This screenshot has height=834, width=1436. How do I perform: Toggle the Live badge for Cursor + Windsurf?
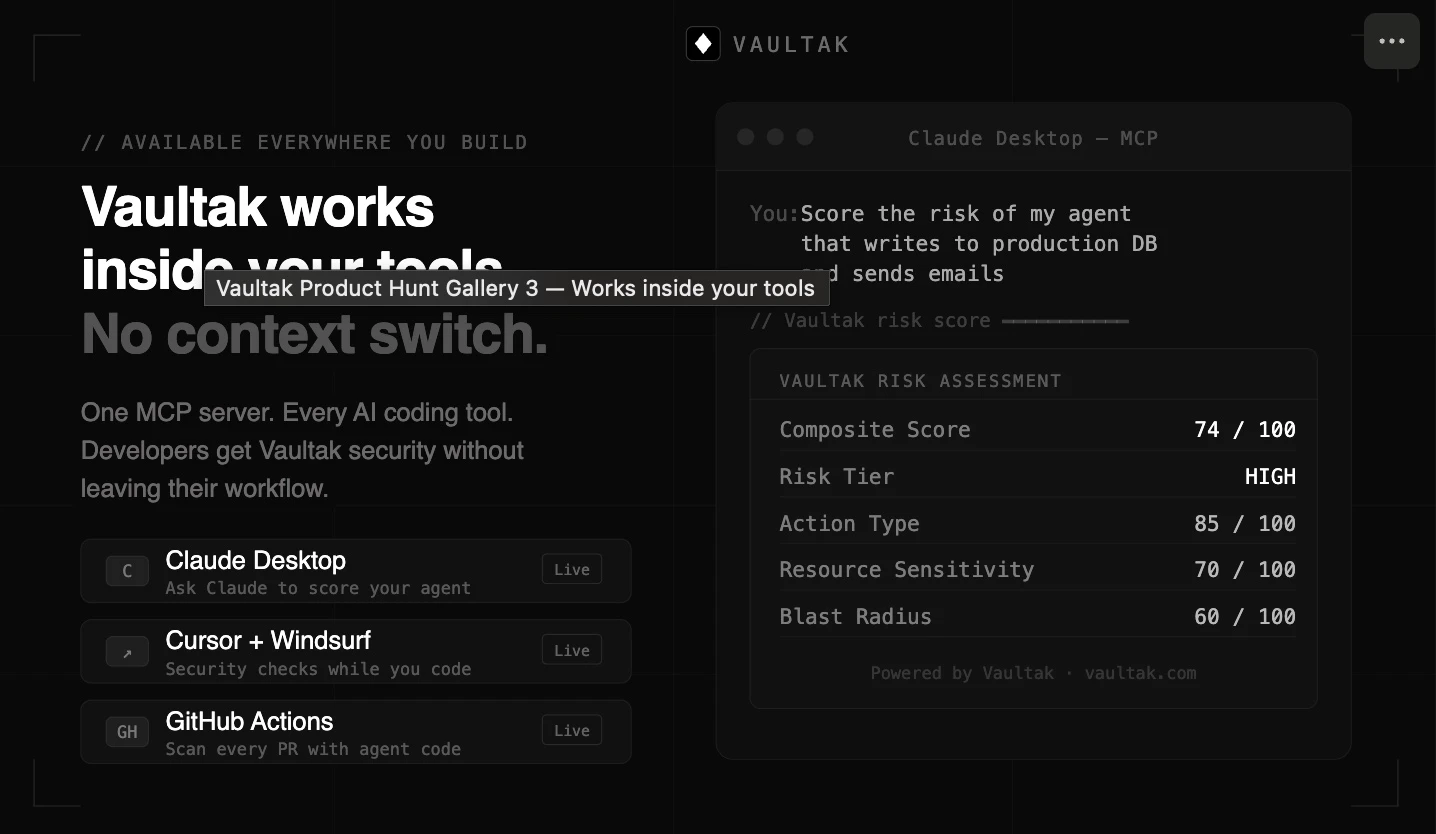571,649
